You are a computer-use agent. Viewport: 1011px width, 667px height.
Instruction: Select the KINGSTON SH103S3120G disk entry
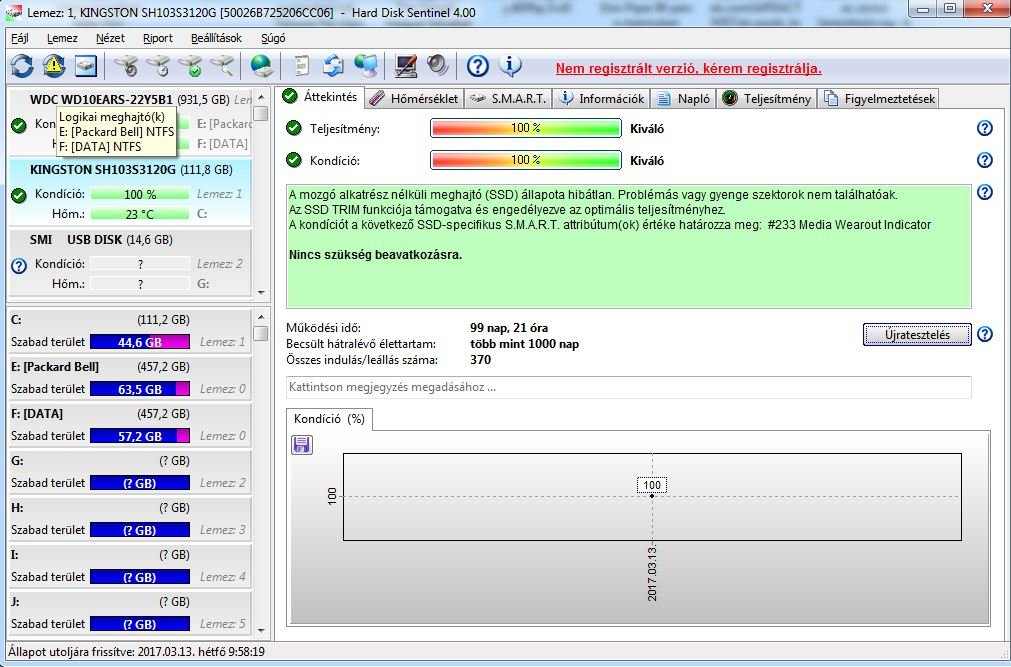point(130,192)
